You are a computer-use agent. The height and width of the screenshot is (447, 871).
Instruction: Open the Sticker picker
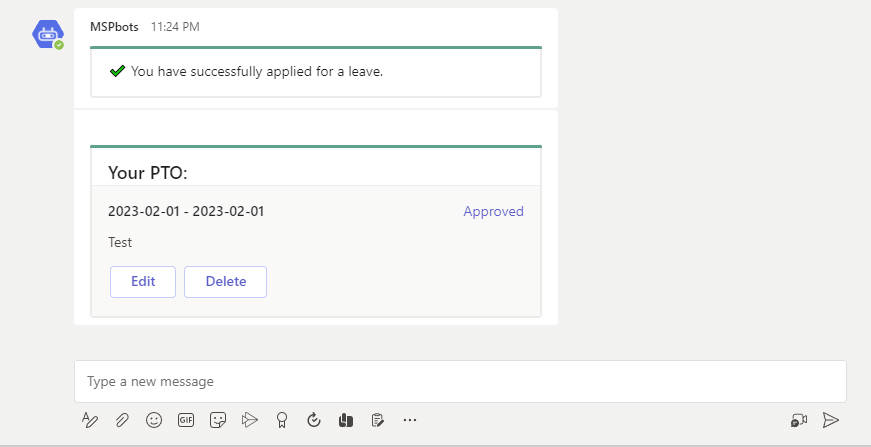click(x=218, y=420)
